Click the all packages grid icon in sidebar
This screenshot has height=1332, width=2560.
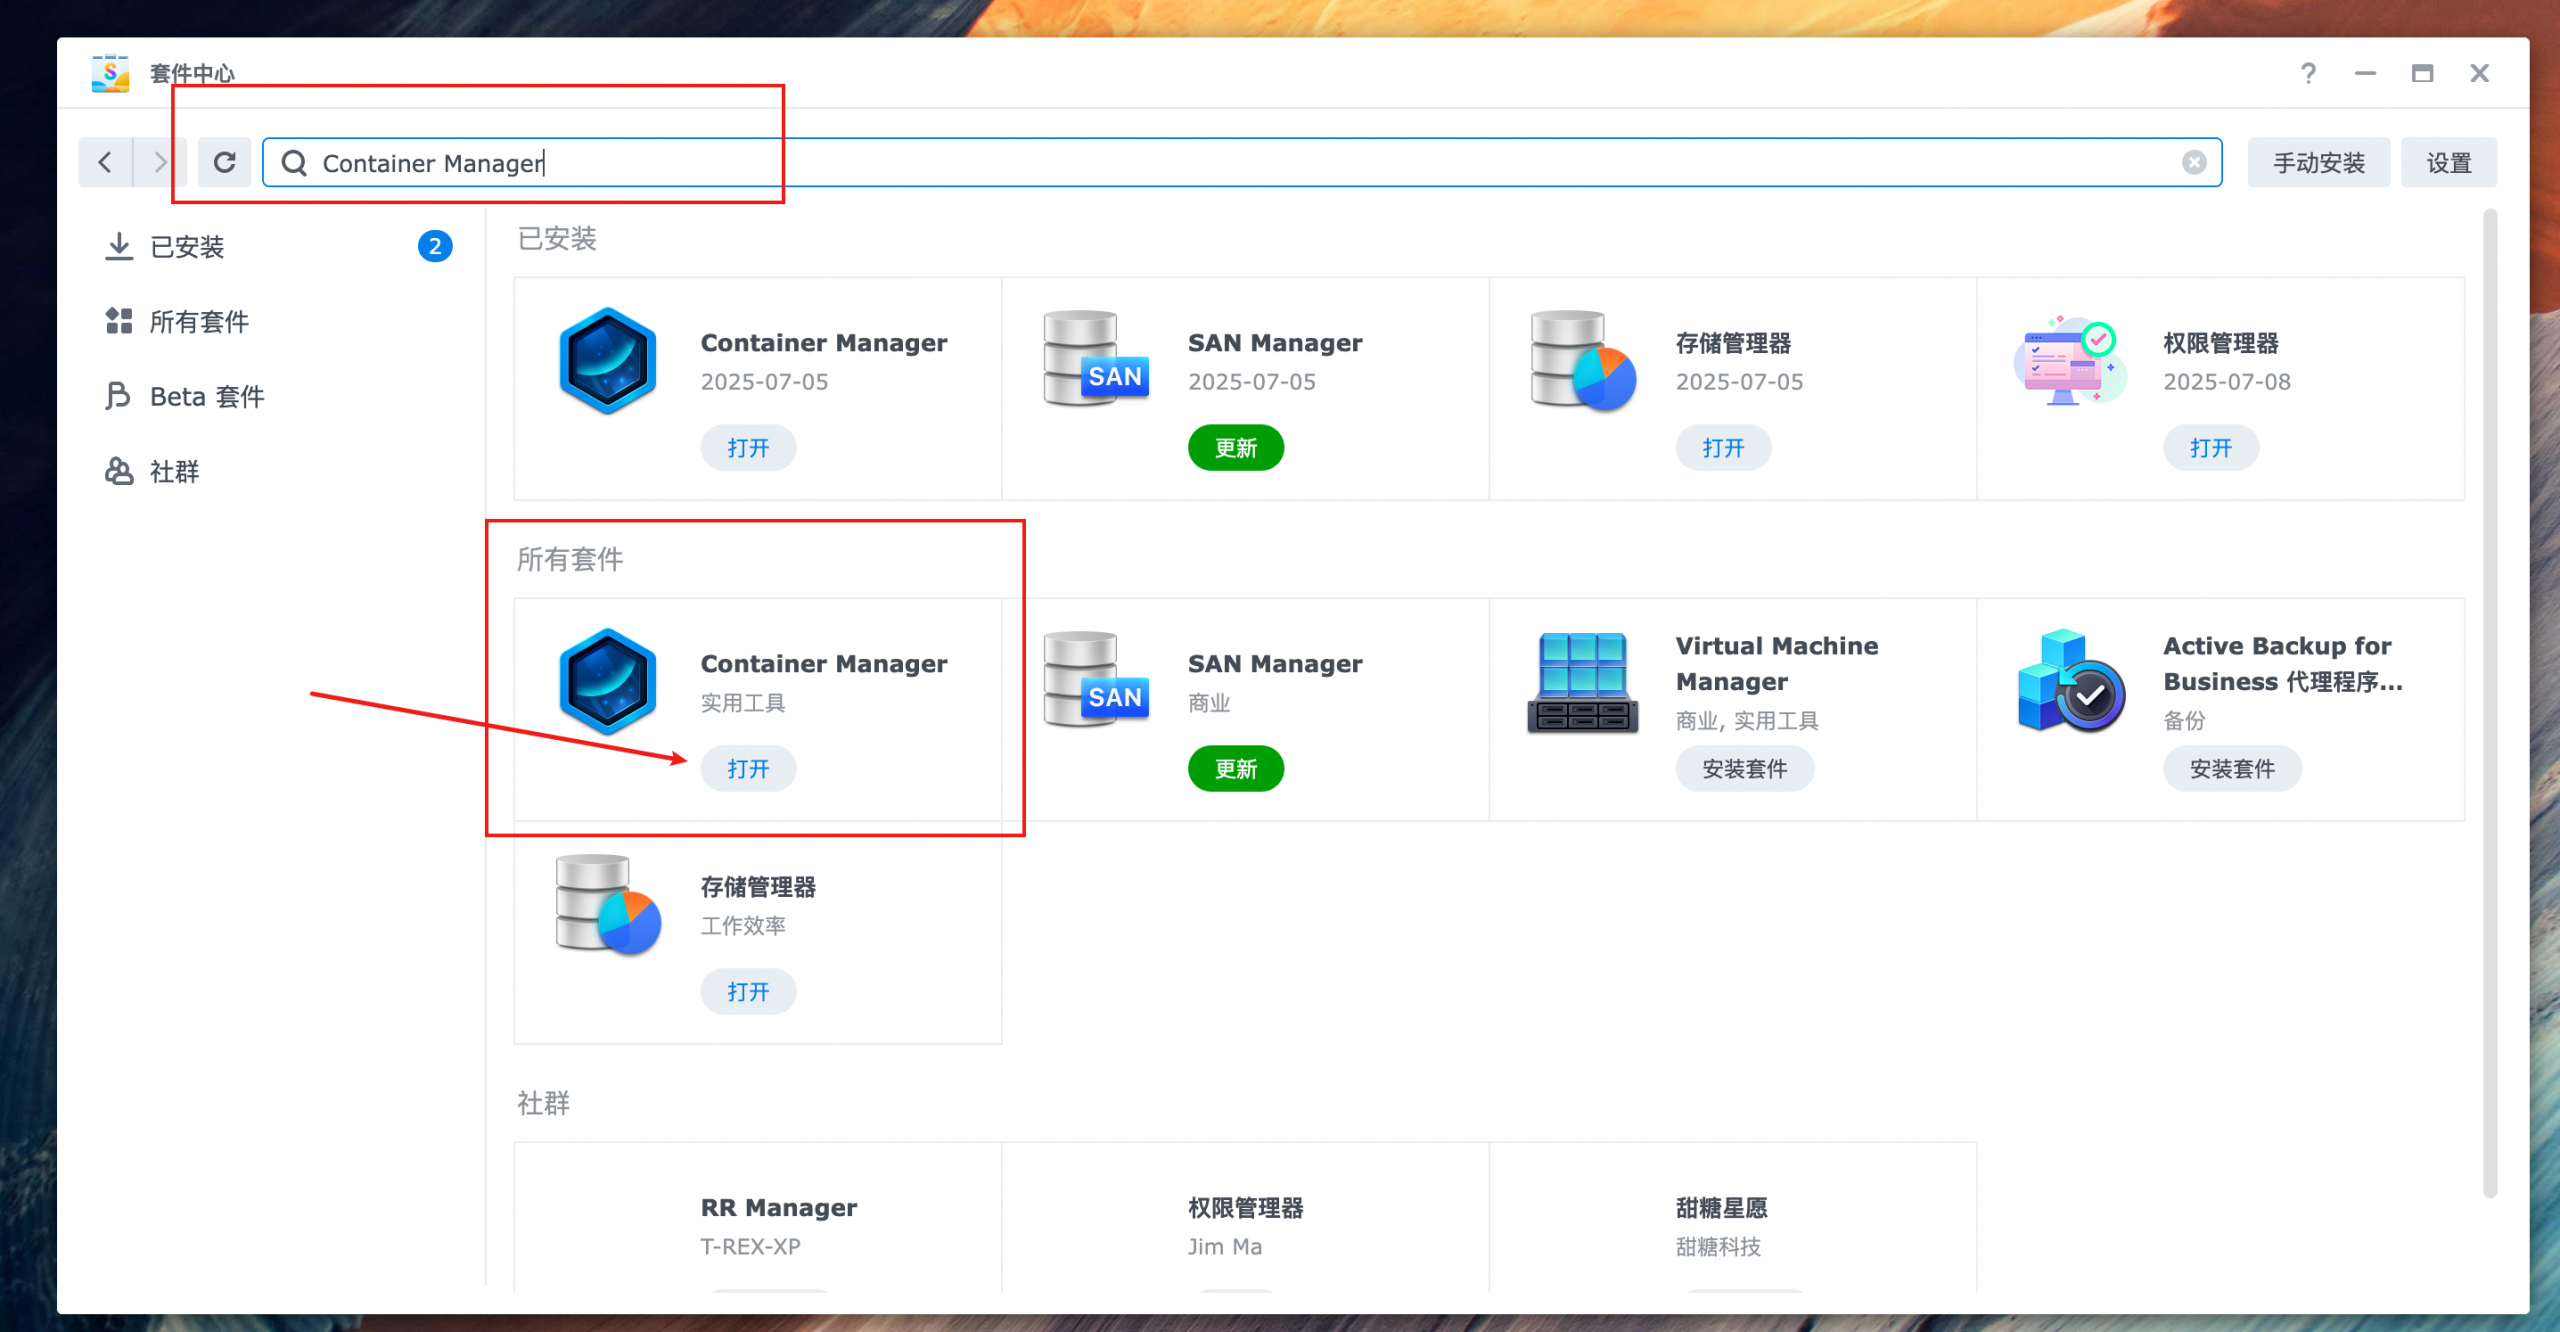coord(119,321)
